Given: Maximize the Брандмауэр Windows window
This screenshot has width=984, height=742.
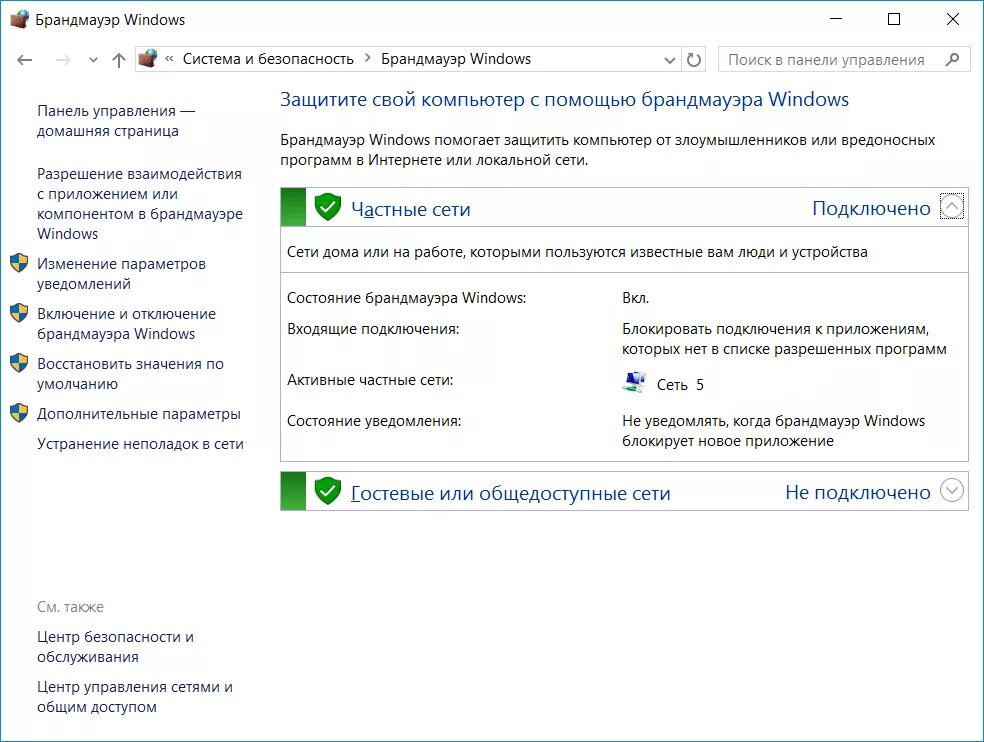Looking at the screenshot, I should (894, 19).
